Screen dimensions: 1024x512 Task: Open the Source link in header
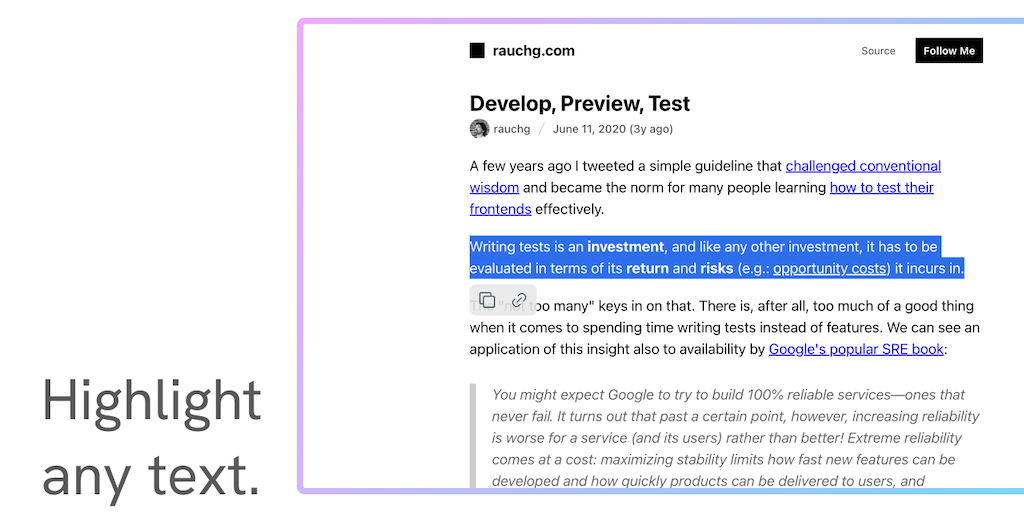(878, 51)
